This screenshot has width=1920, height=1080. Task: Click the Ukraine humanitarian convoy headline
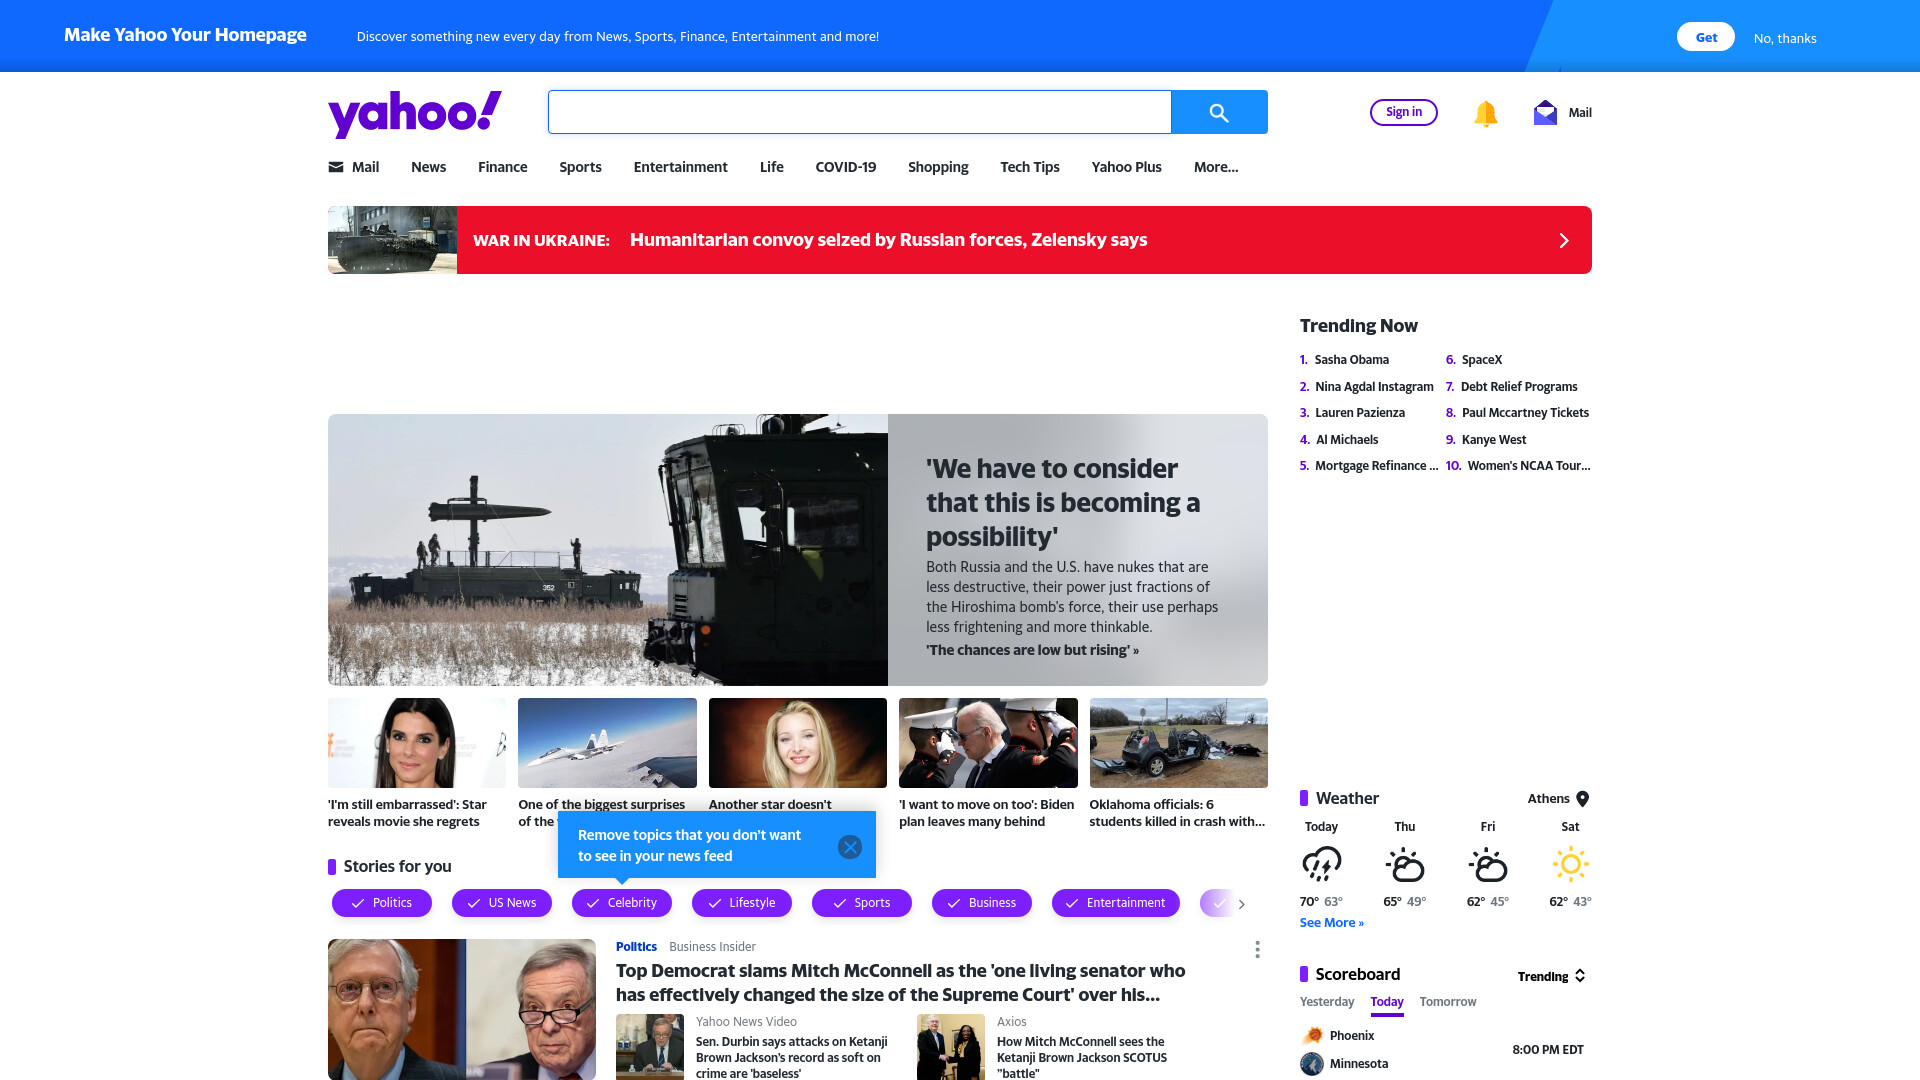click(x=888, y=240)
